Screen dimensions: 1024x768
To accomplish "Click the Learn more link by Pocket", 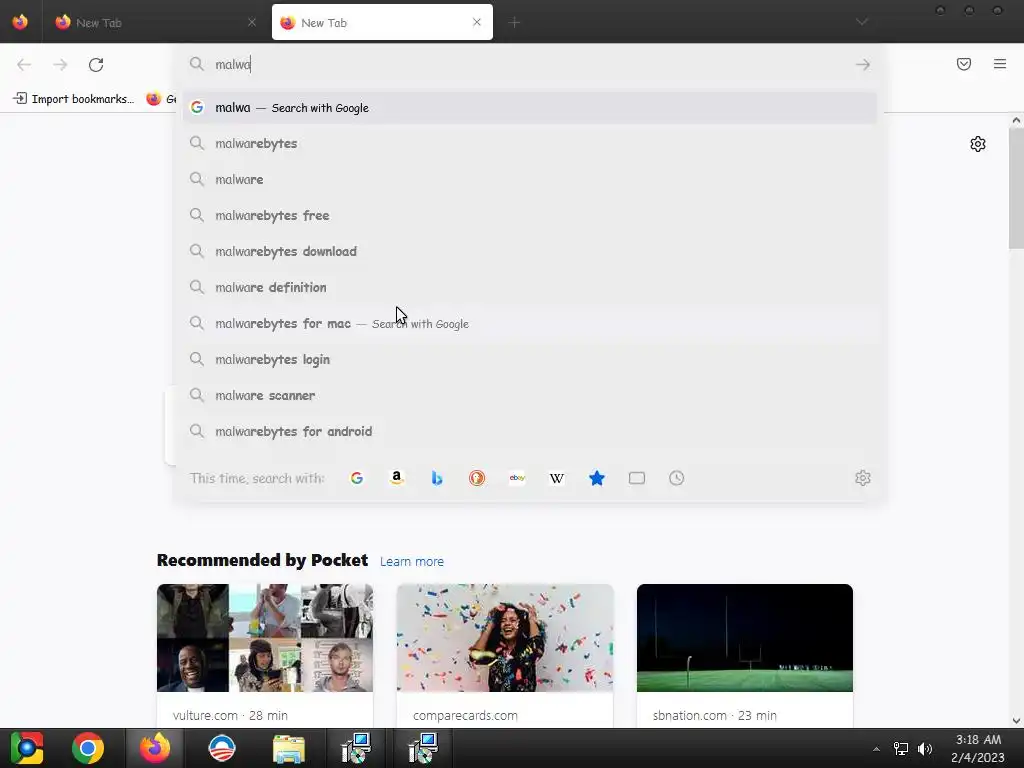I will [411, 562].
